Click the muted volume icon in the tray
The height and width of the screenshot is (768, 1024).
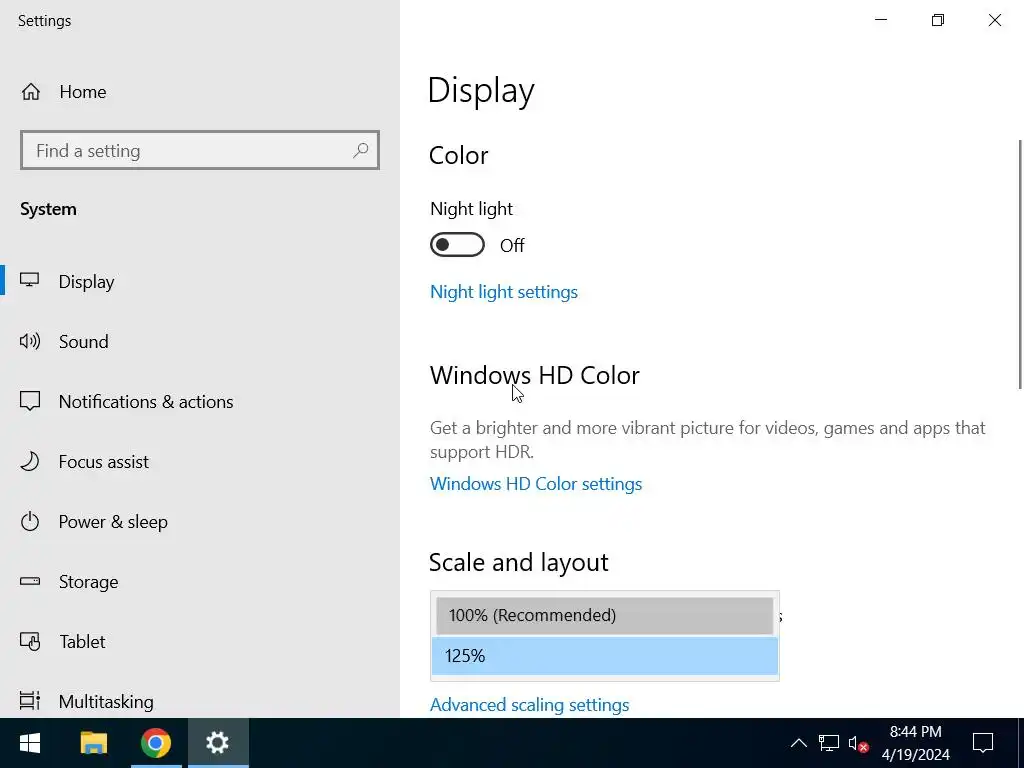(858, 743)
